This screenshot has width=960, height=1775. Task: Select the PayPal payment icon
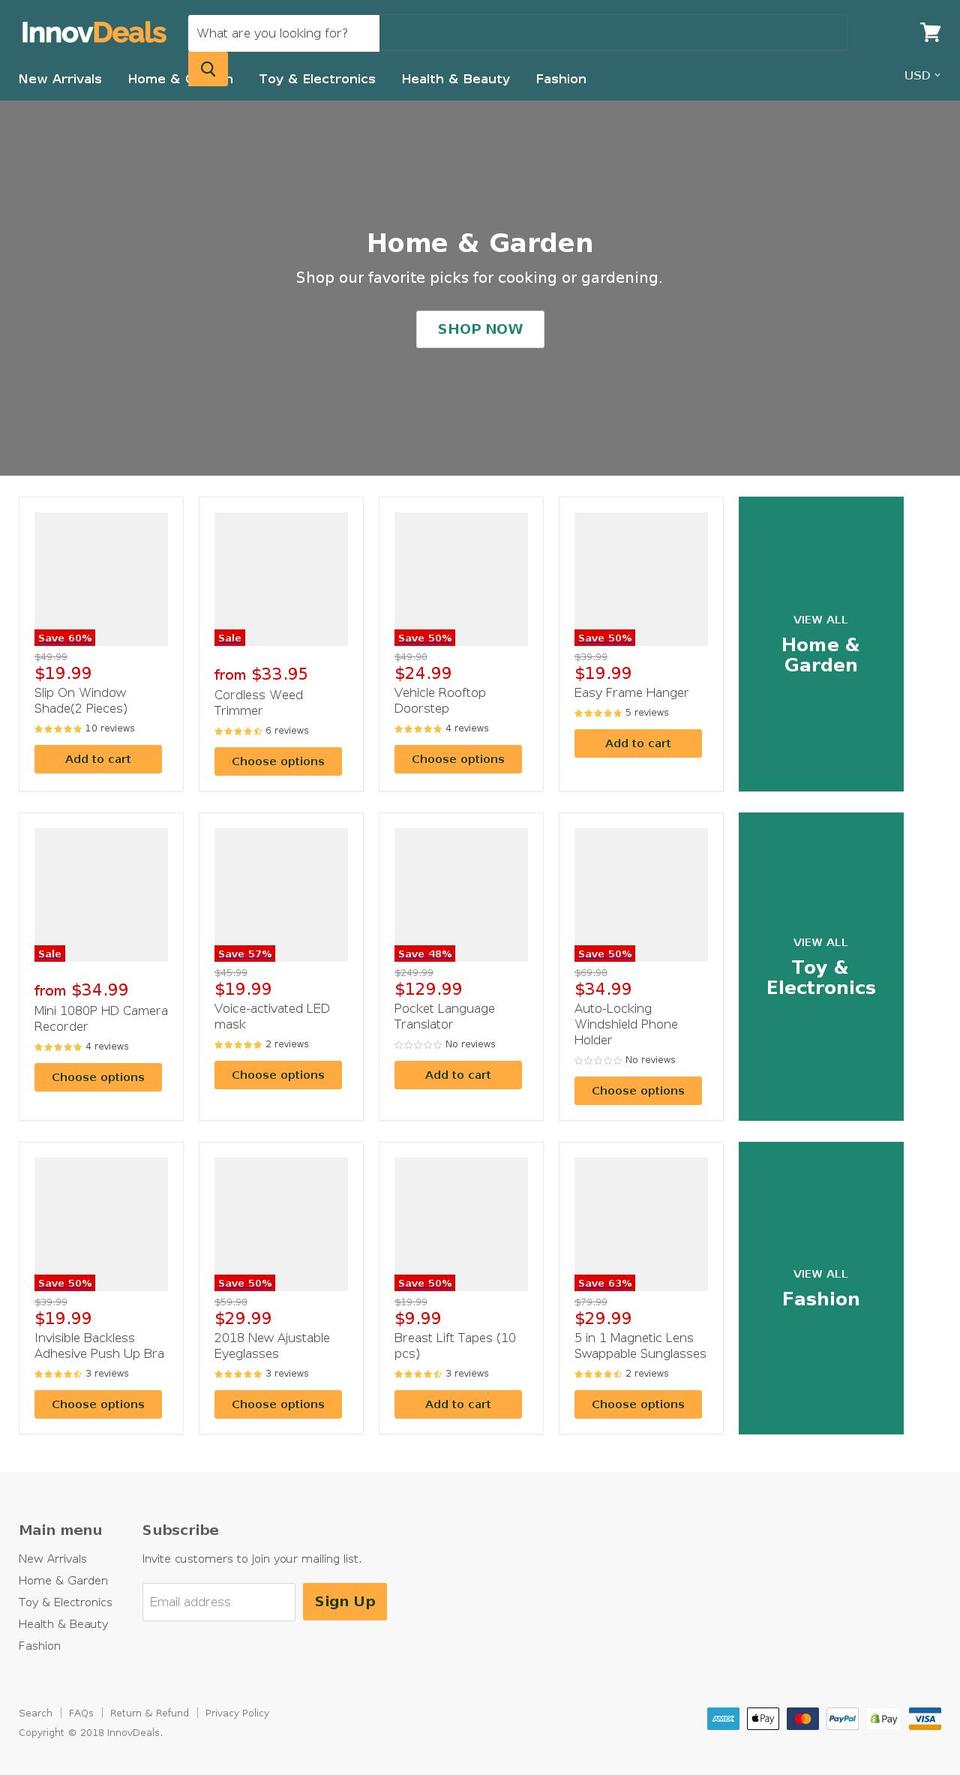point(843,1718)
